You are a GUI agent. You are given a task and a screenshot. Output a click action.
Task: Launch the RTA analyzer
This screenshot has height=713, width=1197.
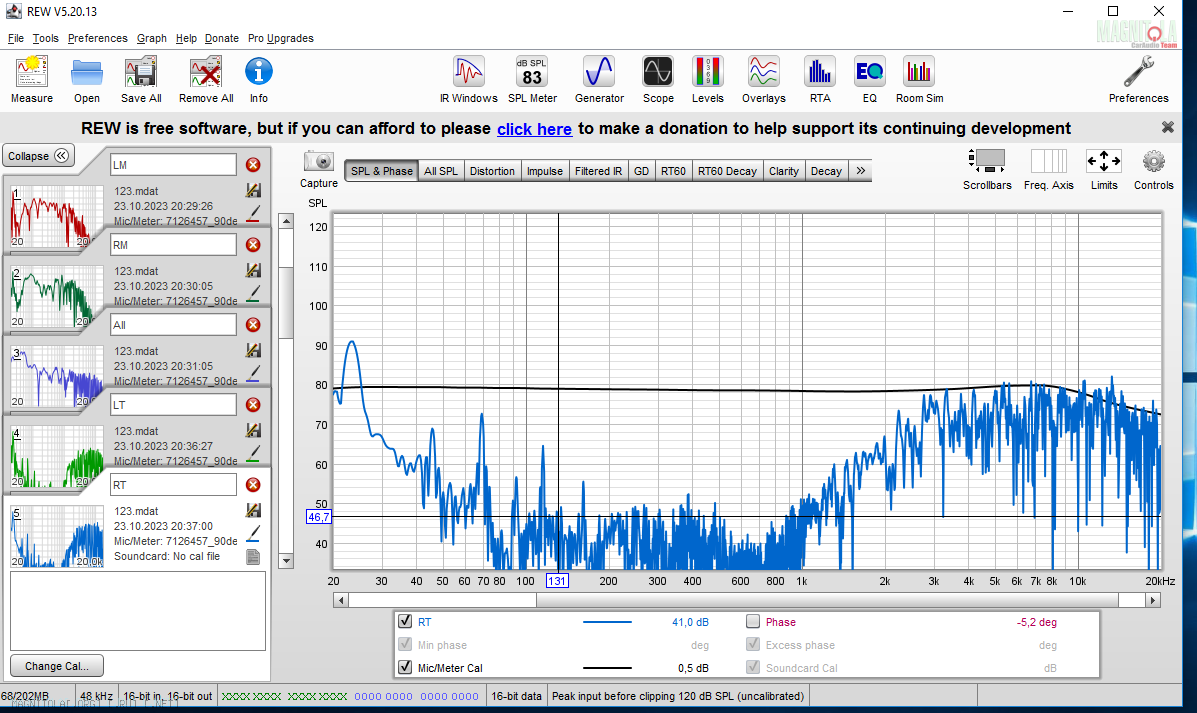point(820,79)
